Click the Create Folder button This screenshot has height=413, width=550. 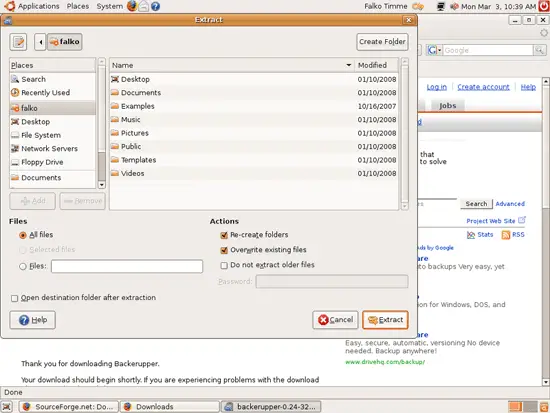tap(382, 42)
